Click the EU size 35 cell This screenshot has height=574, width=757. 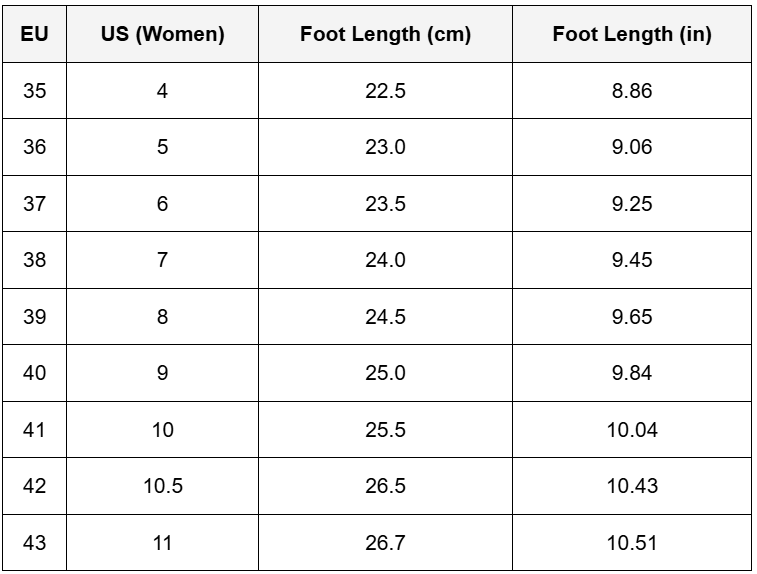pyautogui.click(x=34, y=91)
